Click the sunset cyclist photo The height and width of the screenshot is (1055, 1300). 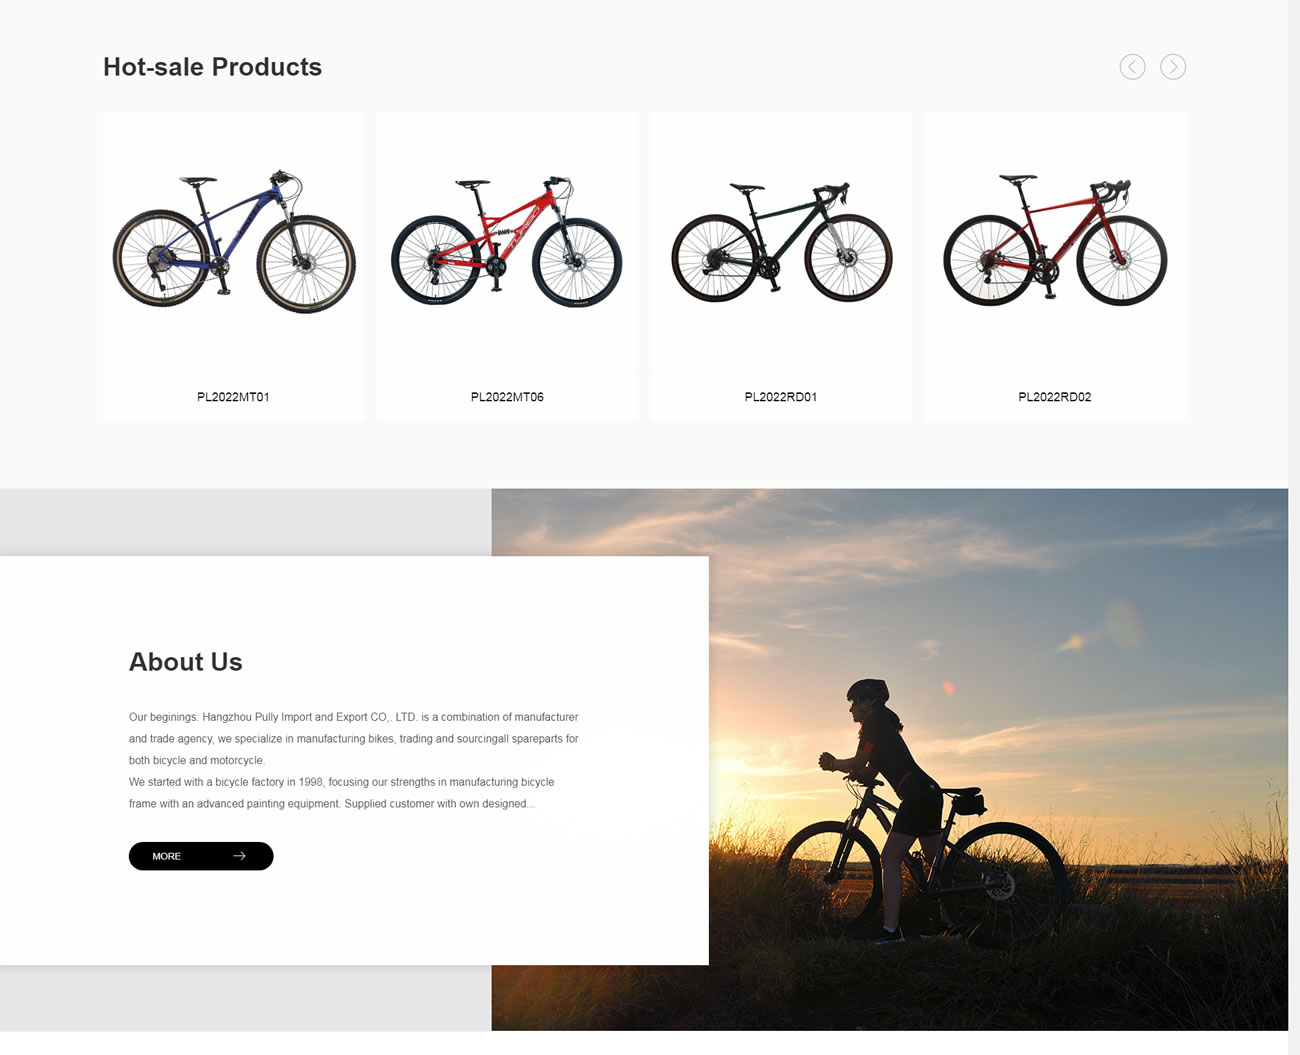point(998,760)
